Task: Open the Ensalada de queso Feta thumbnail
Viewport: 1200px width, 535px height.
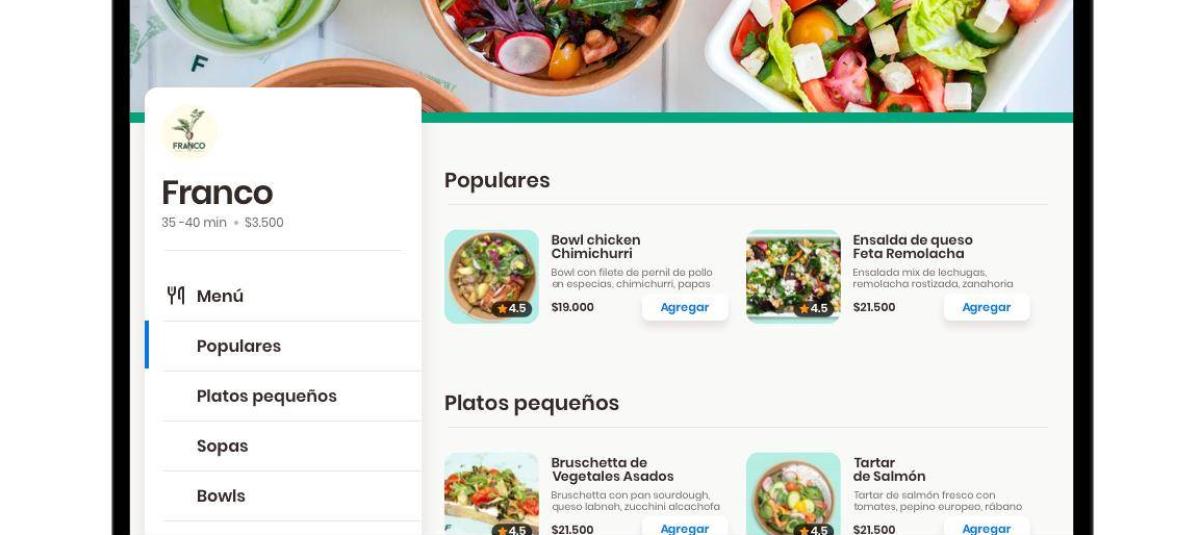Action: 793,277
